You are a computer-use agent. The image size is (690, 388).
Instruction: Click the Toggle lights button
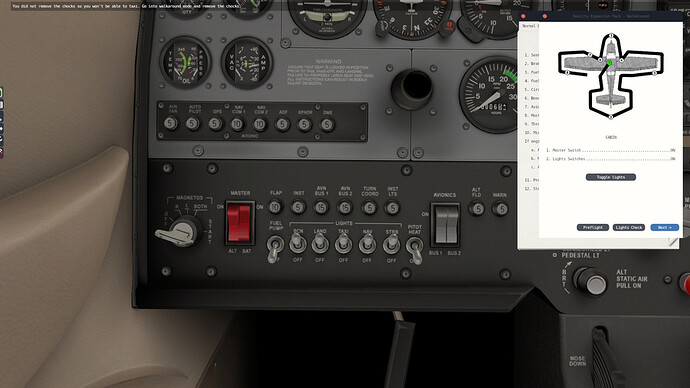611,177
